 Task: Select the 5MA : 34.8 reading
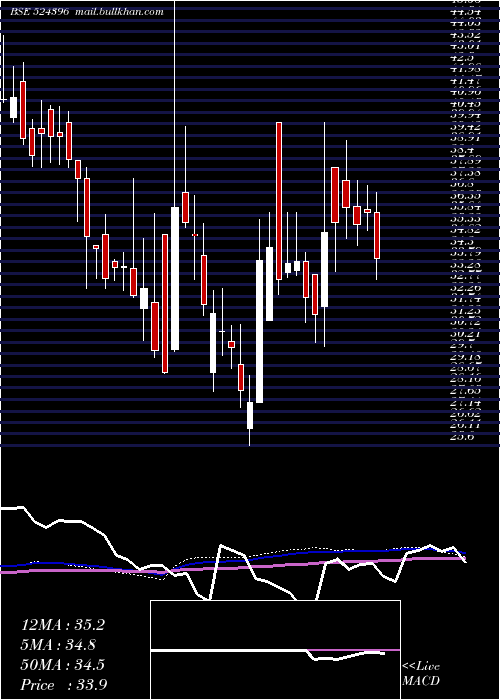pyautogui.click(x=58, y=645)
